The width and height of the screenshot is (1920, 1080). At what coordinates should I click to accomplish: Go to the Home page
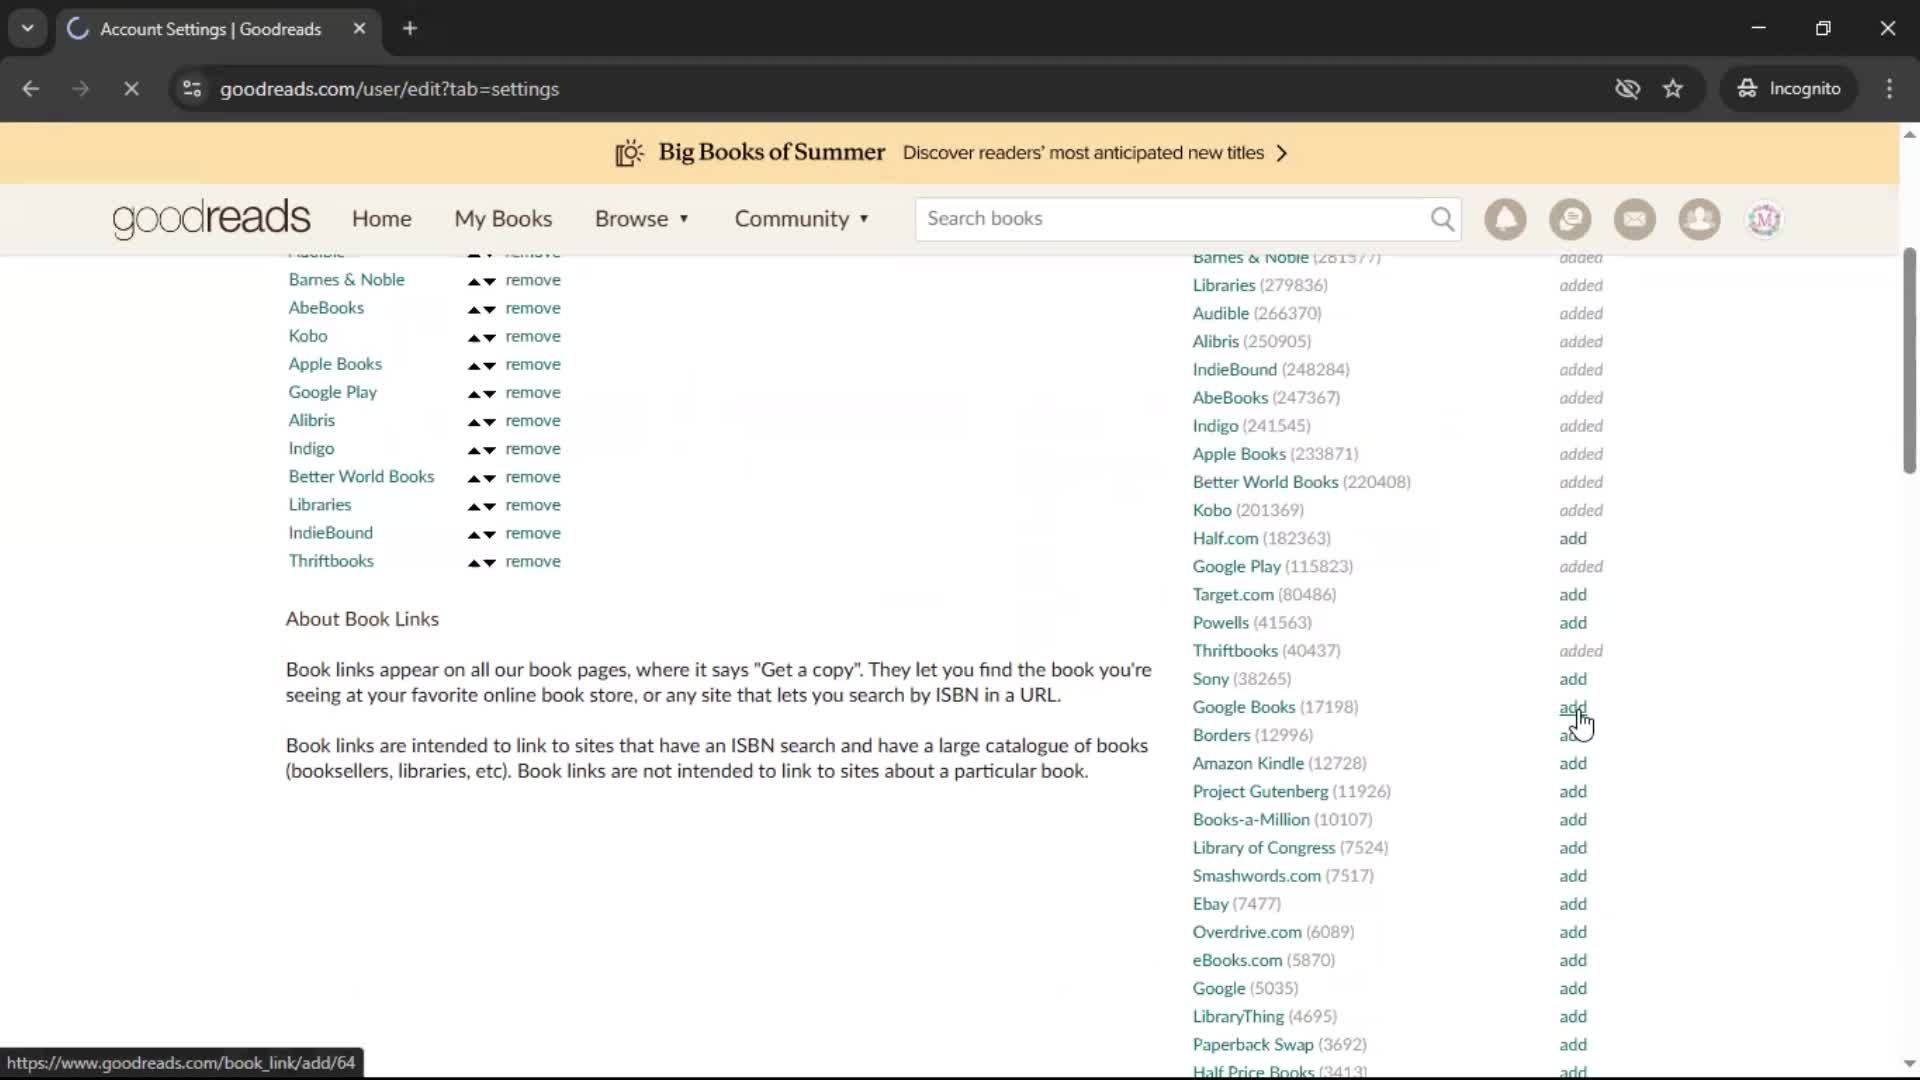381,219
